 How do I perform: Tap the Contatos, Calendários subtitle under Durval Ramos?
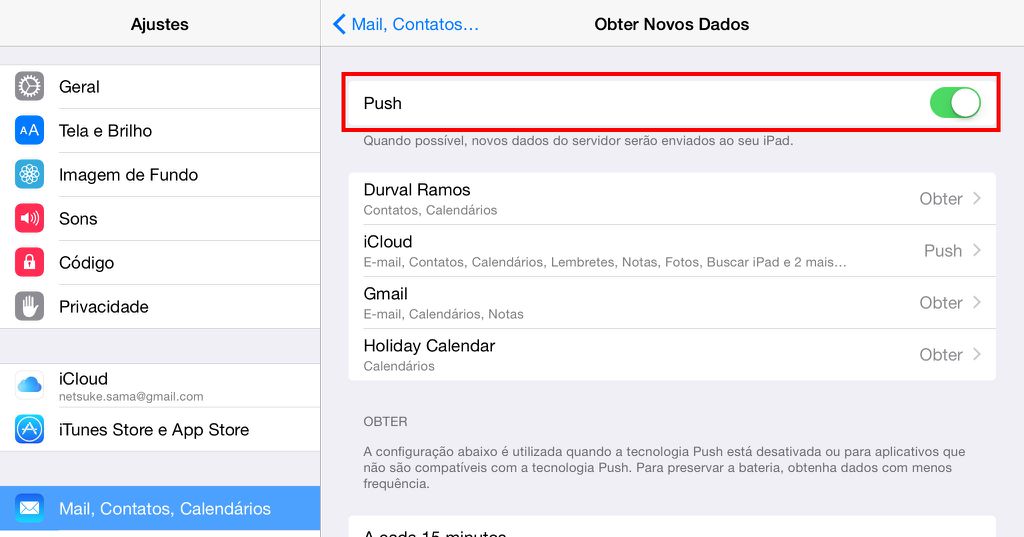430,210
